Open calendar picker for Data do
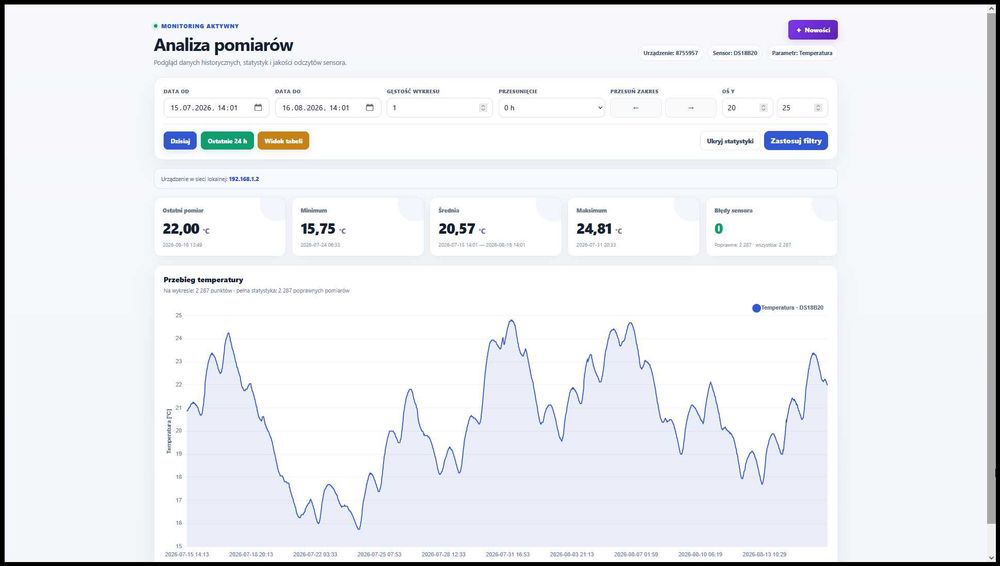Screen dimensions: 1000x566 [370, 108]
